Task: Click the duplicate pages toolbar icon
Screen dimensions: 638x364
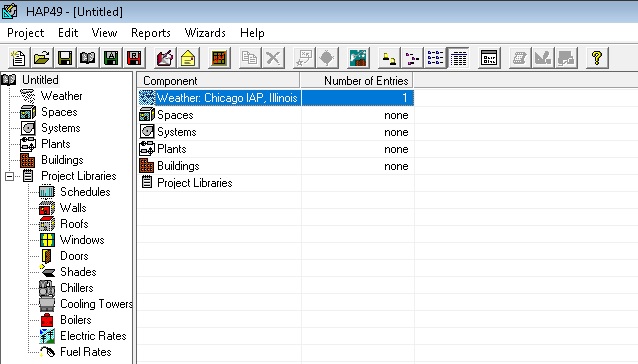Action: 249,58
